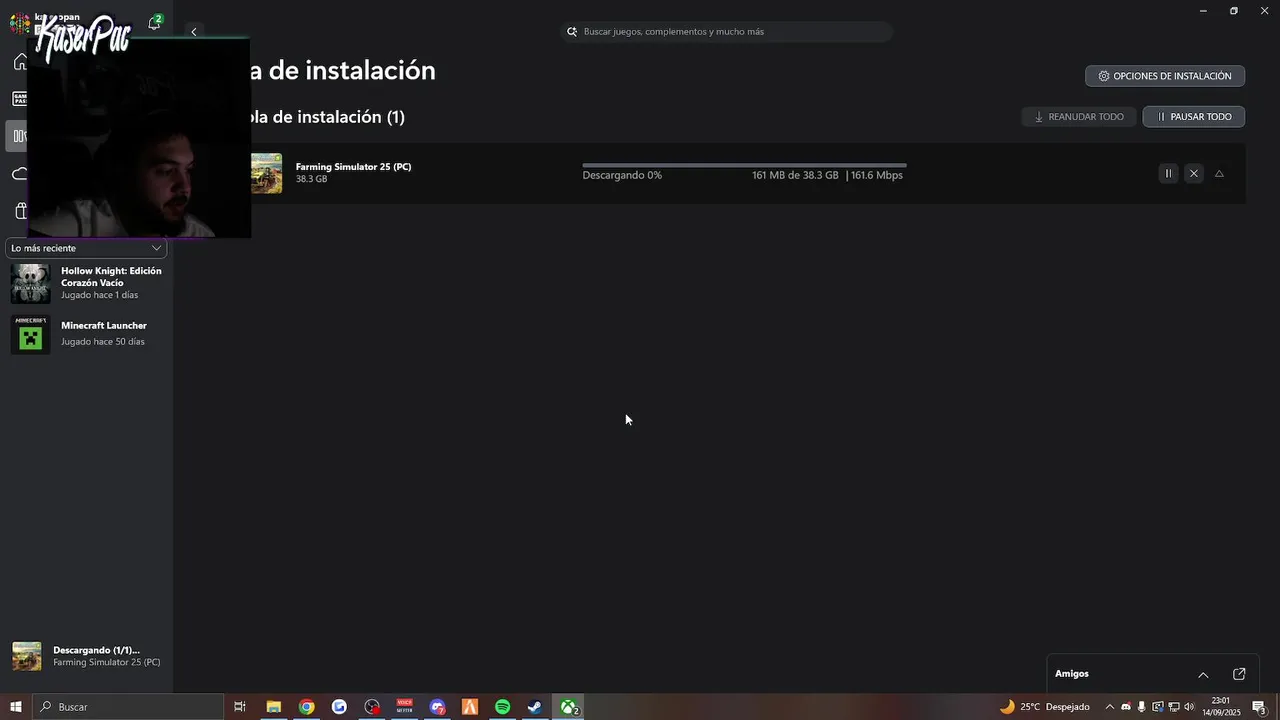
Task: Go back with the left arrow button
Action: (x=194, y=32)
